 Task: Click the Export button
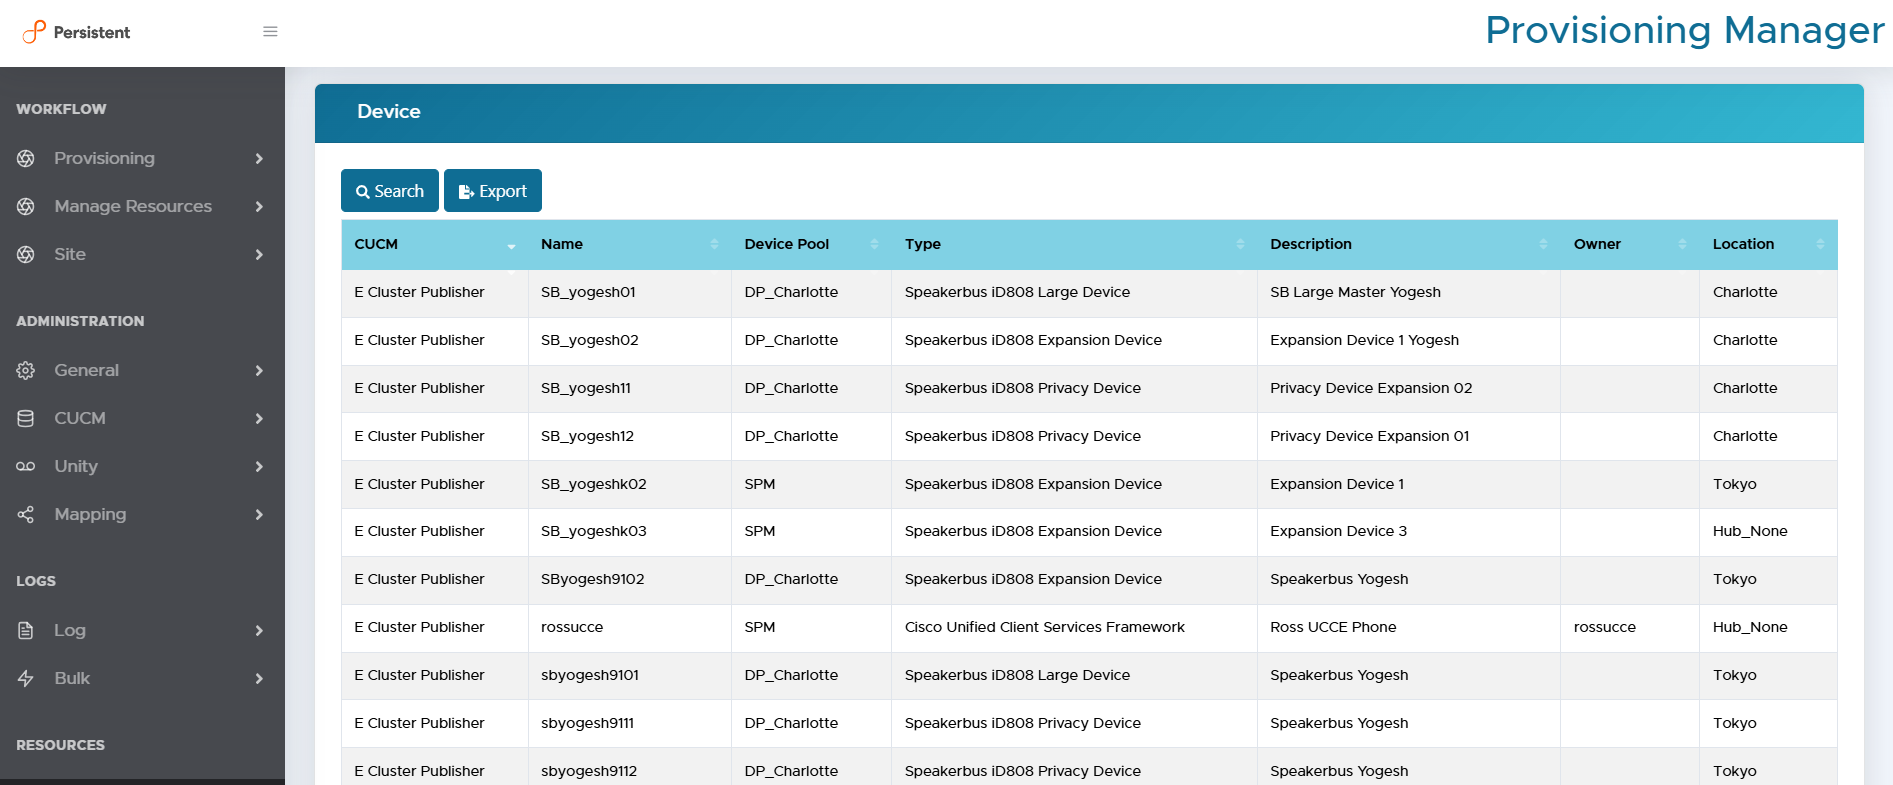[493, 191]
